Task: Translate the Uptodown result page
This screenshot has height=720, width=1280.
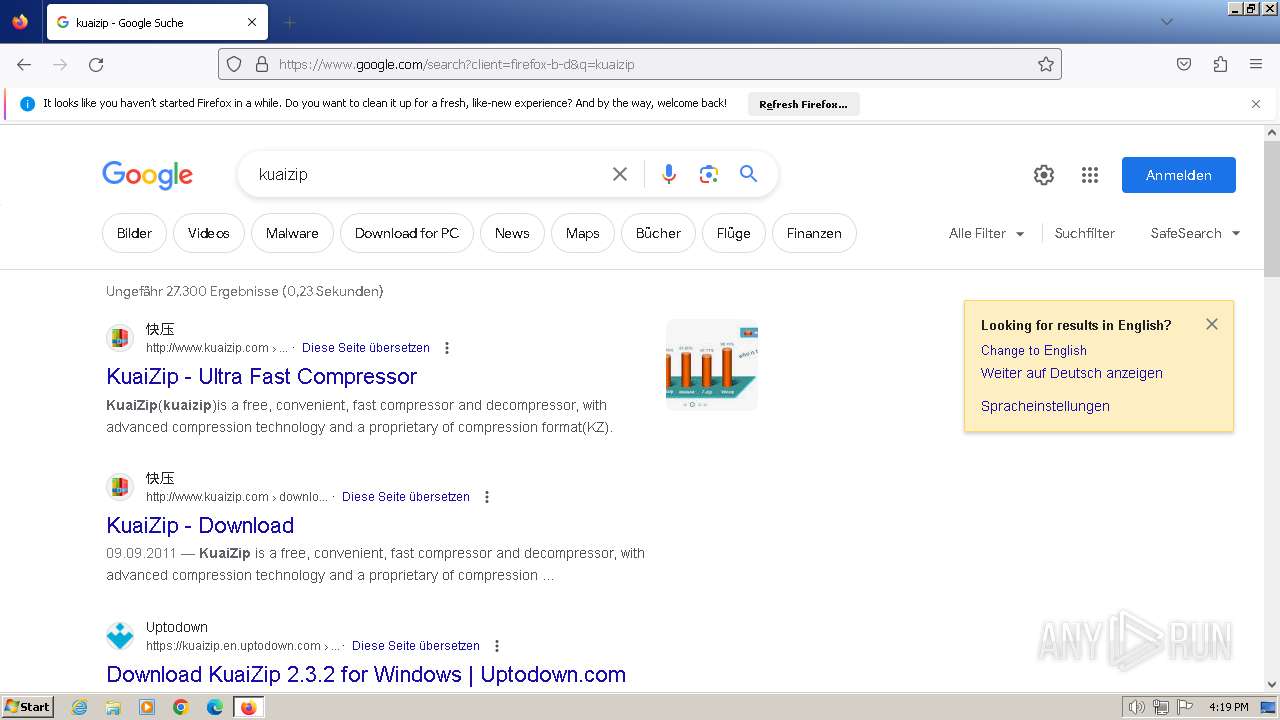Action: (x=416, y=646)
